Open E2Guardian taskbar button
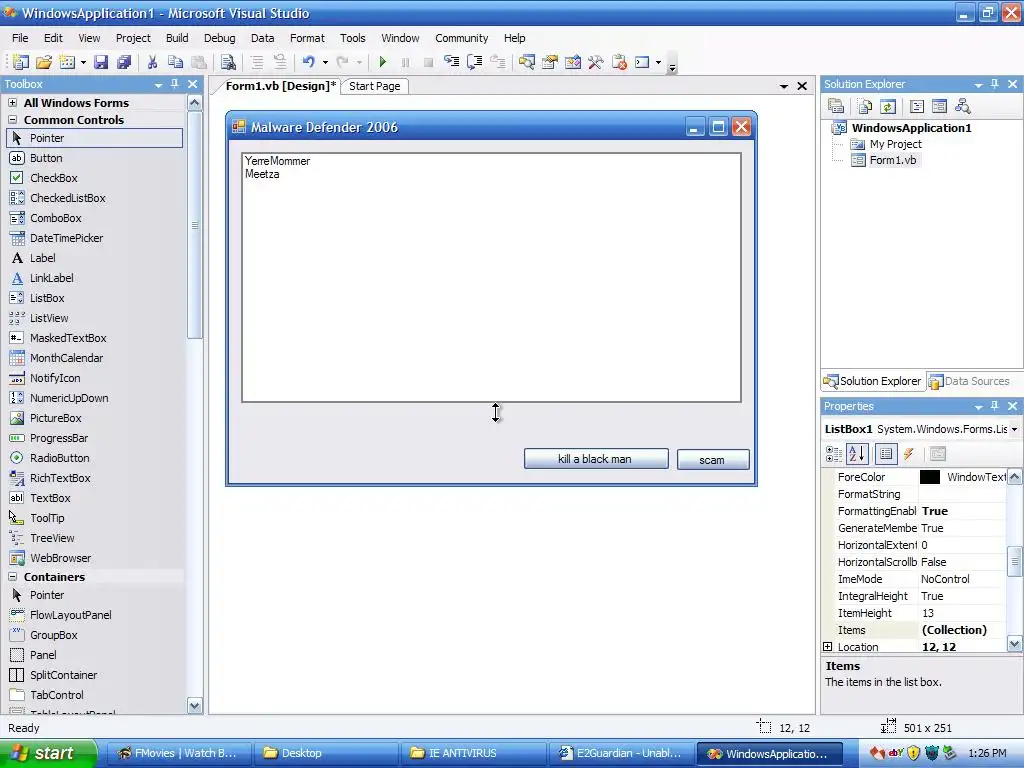The height and width of the screenshot is (768, 1024). 620,753
